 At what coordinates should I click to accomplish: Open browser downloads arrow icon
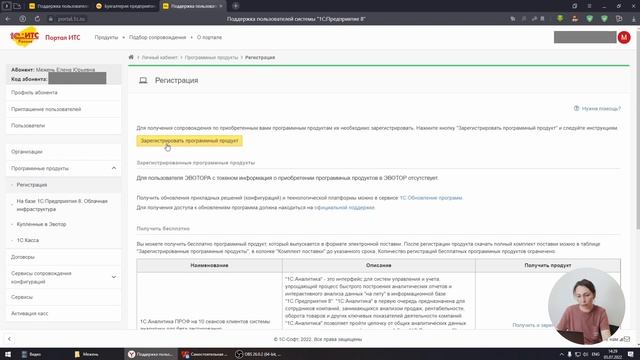point(633,19)
